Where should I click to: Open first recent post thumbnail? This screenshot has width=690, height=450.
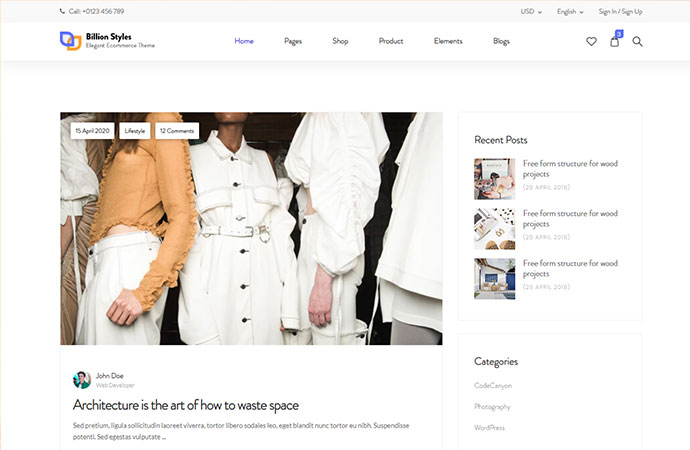(x=494, y=179)
